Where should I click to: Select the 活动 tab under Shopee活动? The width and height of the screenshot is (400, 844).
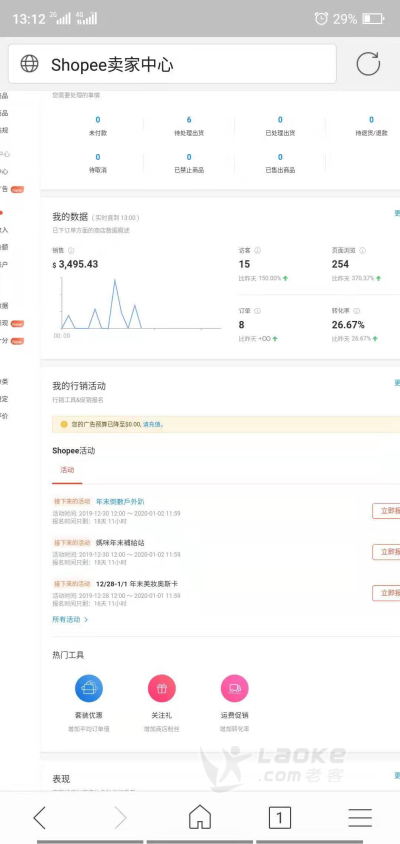67,470
